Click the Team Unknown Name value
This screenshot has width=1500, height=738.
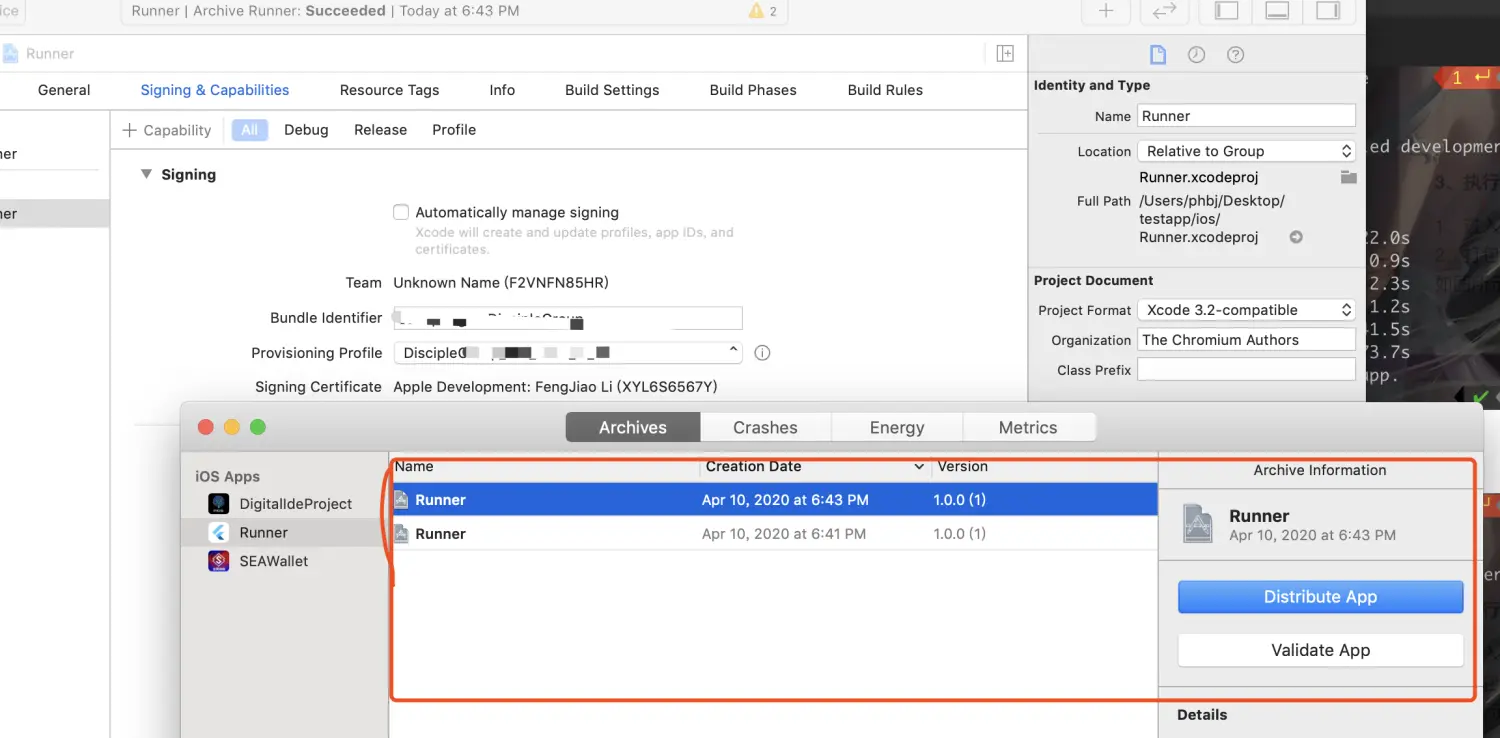pos(501,283)
